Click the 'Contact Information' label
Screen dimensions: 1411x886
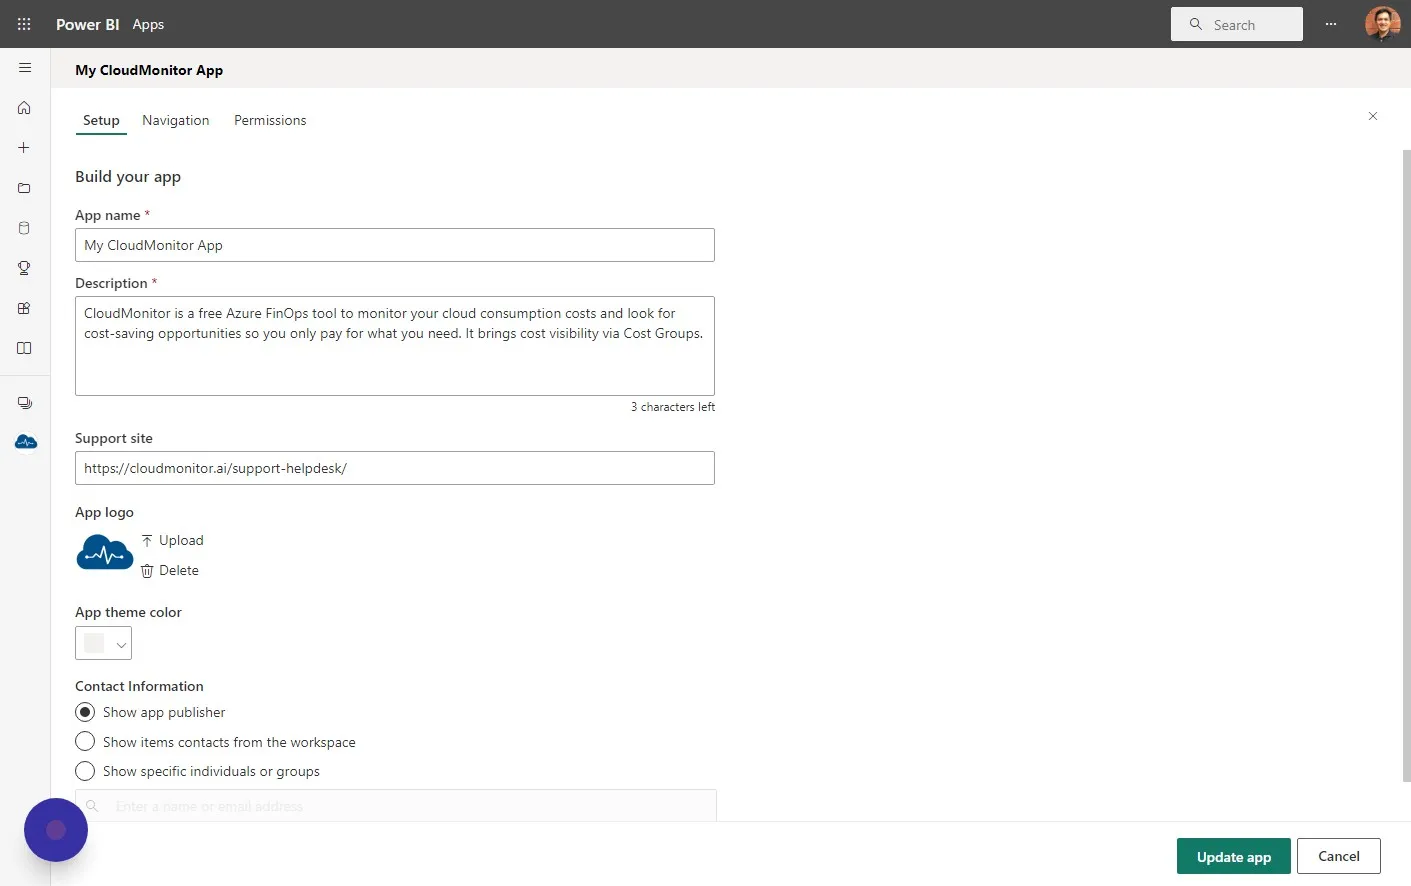(139, 686)
